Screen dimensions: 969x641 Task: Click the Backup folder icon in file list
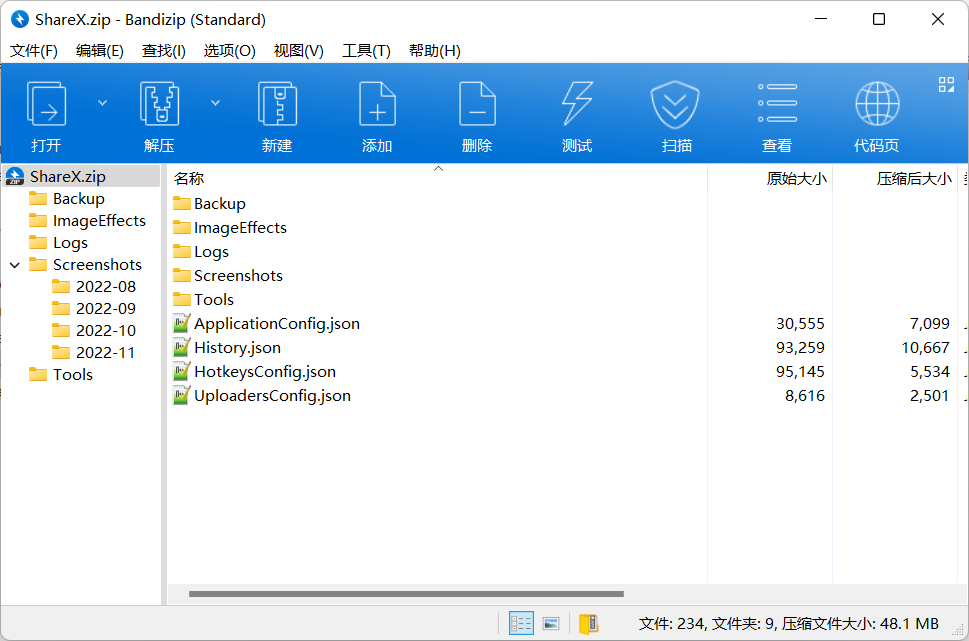(182, 203)
